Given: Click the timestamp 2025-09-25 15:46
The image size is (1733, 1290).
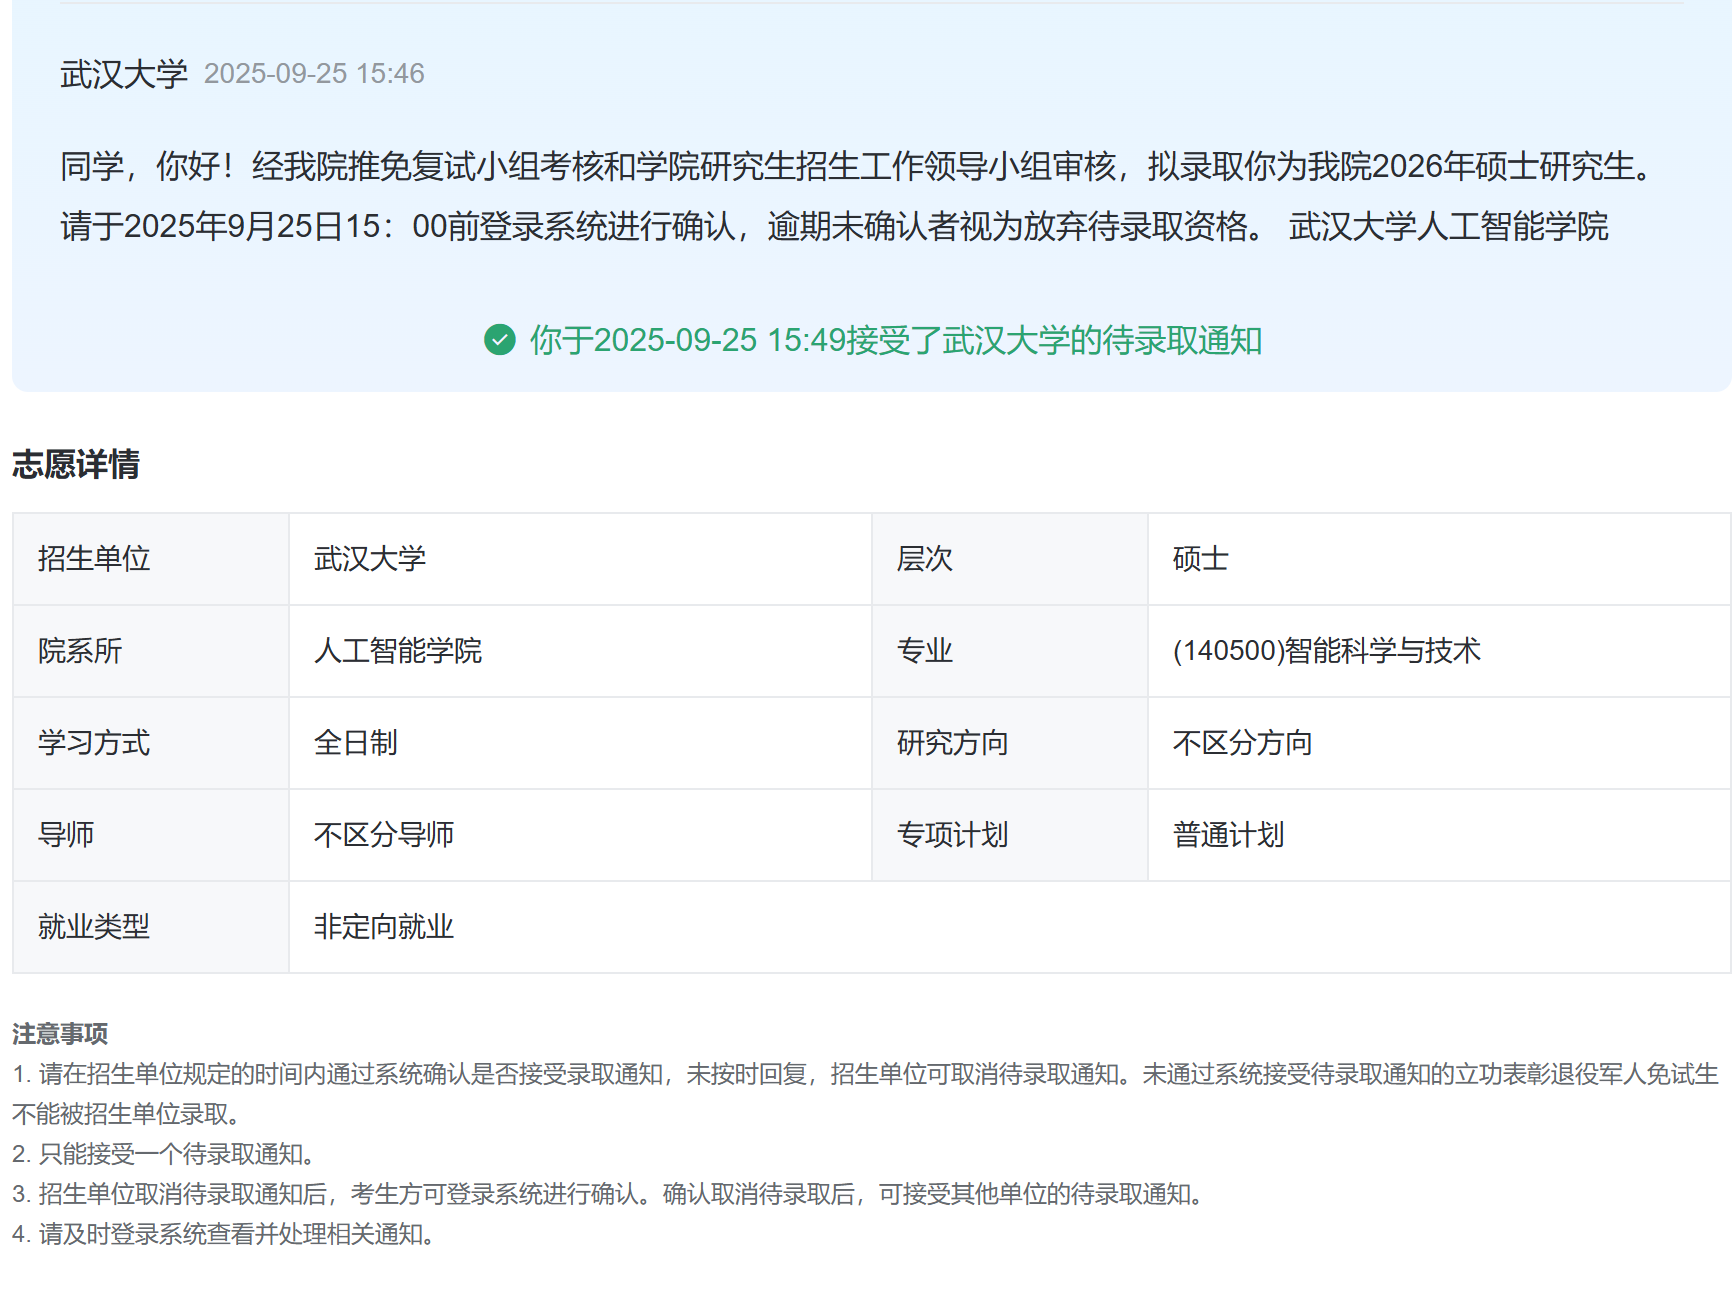Looking at the screenshot, I should [314, 74].
